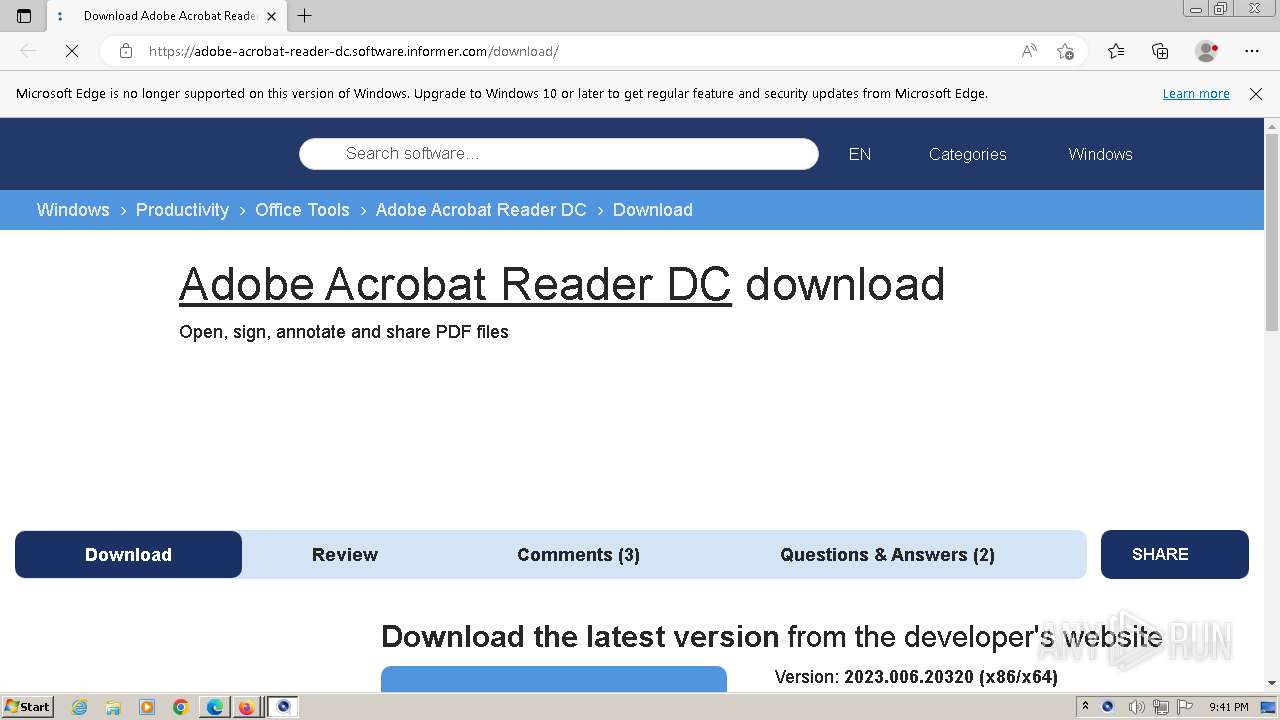The image size is (1280, 720).
Task: Launch Firefox from the taskbar
Action: (x=246, y=707)
